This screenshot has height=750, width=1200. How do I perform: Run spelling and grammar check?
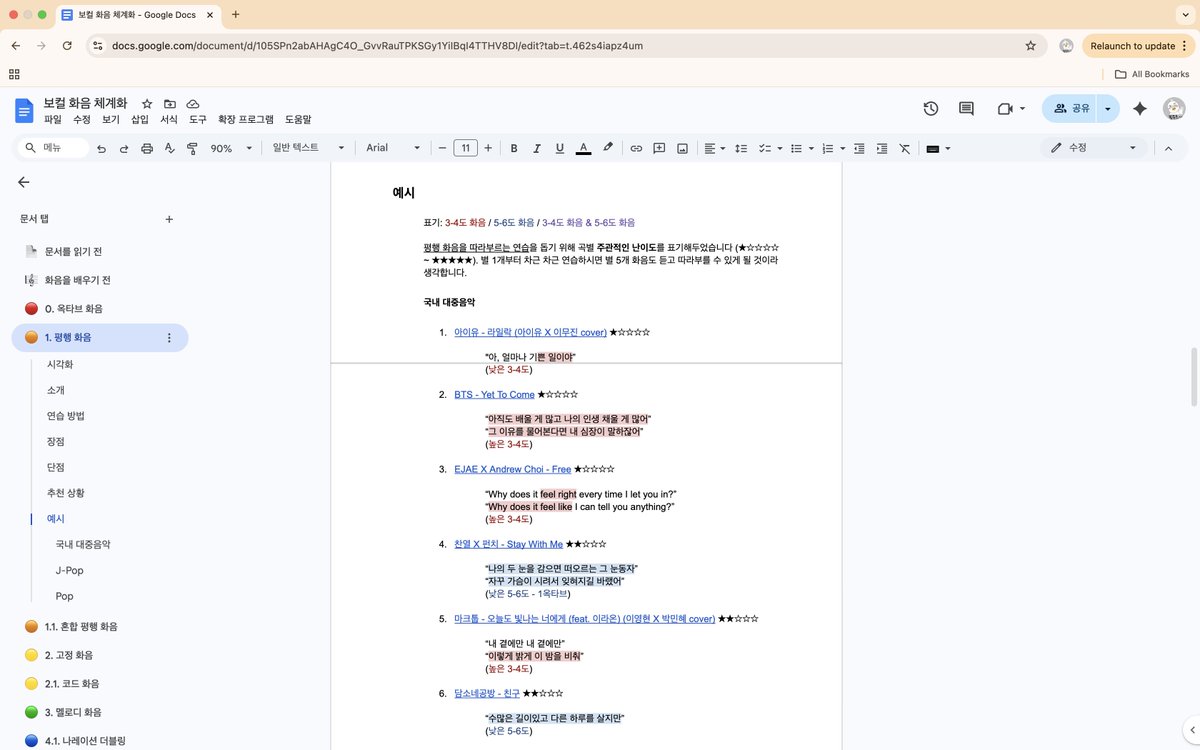169,148
